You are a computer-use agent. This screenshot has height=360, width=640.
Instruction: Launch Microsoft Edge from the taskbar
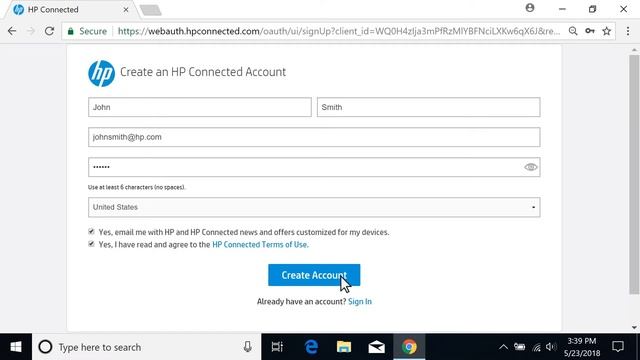pyautogui.click(x=311, y=347)
